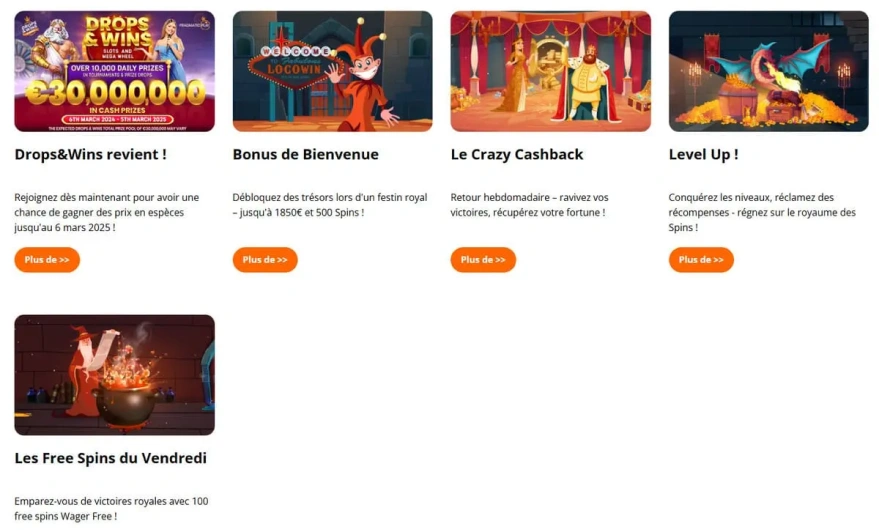Viewport: 879px width, 530px height.
Task: Click 'Plus de >>' under Le Crazy Cashback
Action: [483, 260]
